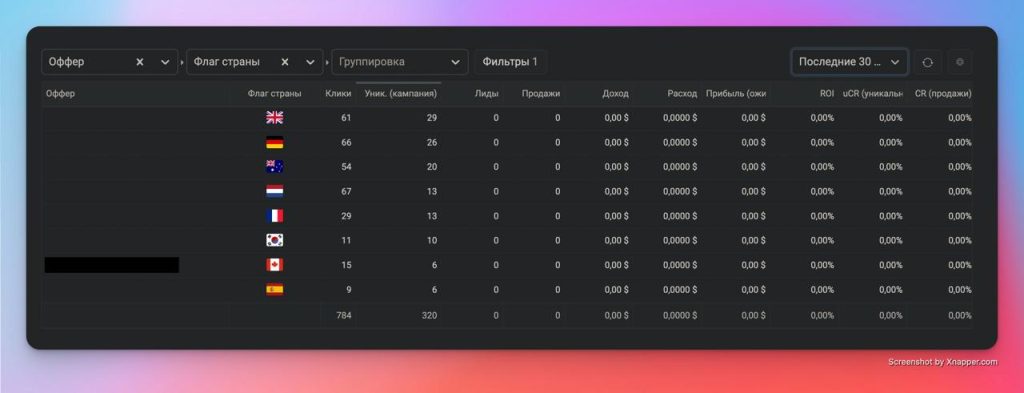Sort by the Клики column header
This screenshot has height=393, width=1024.
coord(338,94)
